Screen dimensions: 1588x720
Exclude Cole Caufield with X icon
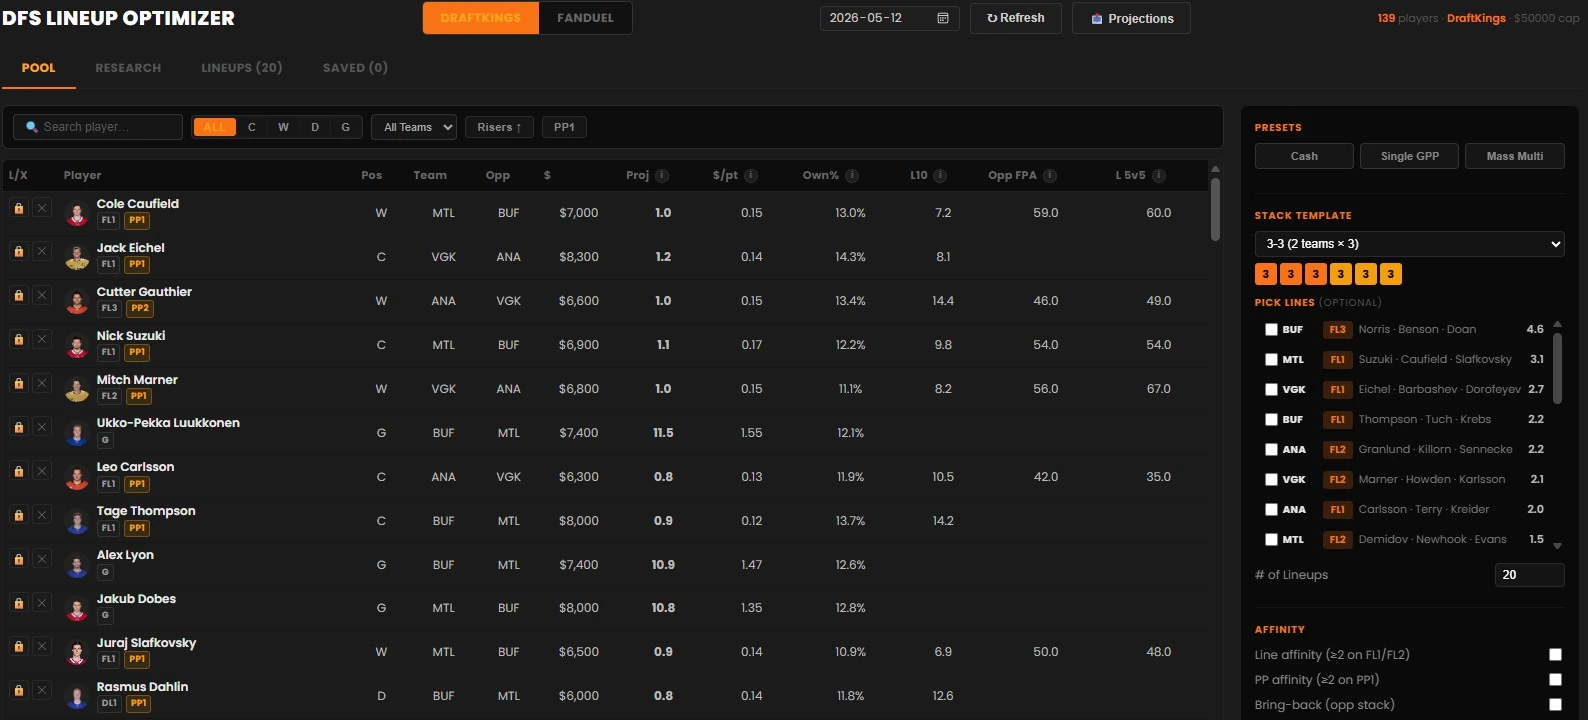[x=42, y=208]
